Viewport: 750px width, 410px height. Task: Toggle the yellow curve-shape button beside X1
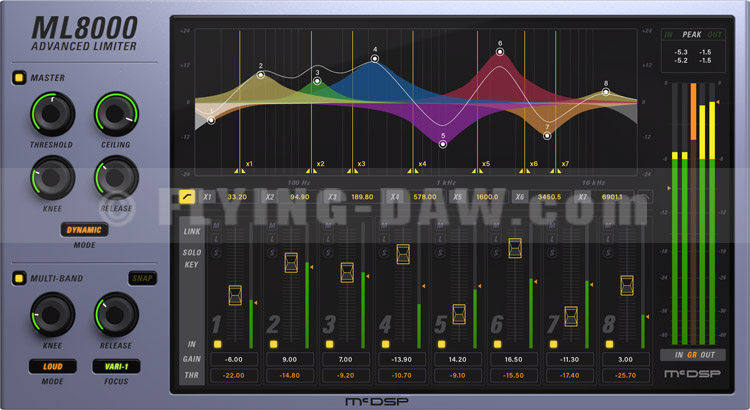pos(187,197)
